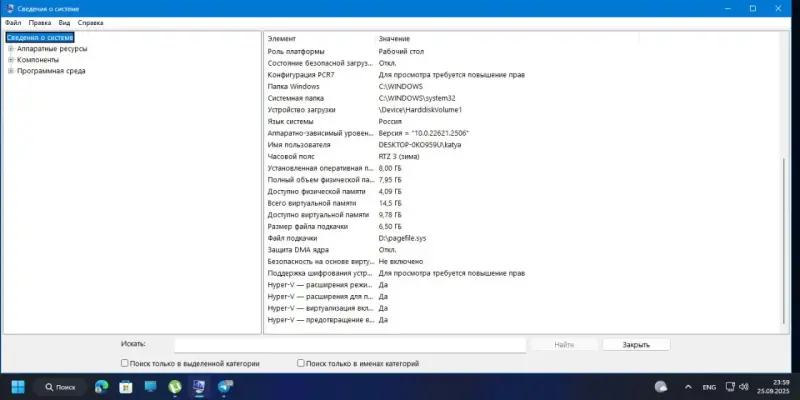Click the uTorrent taskbar icon
800x400 pixels.
coord(175,386)
